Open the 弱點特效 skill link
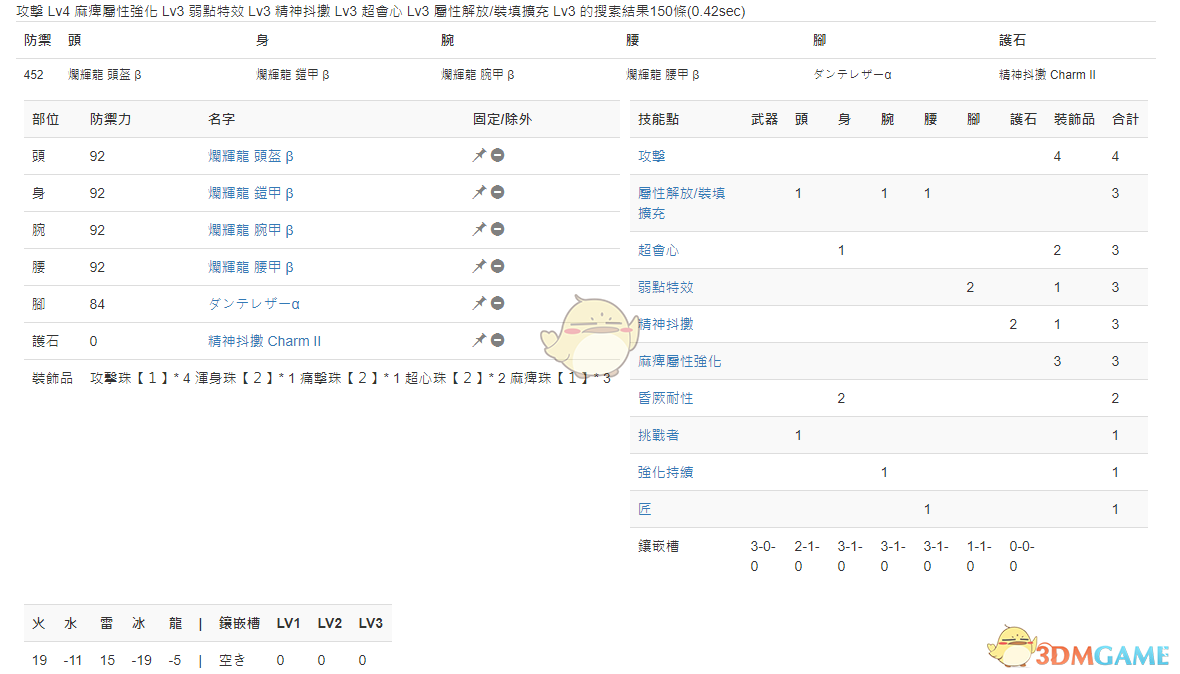Screen dimensions: 1180x674 click(x=665, y=287)
